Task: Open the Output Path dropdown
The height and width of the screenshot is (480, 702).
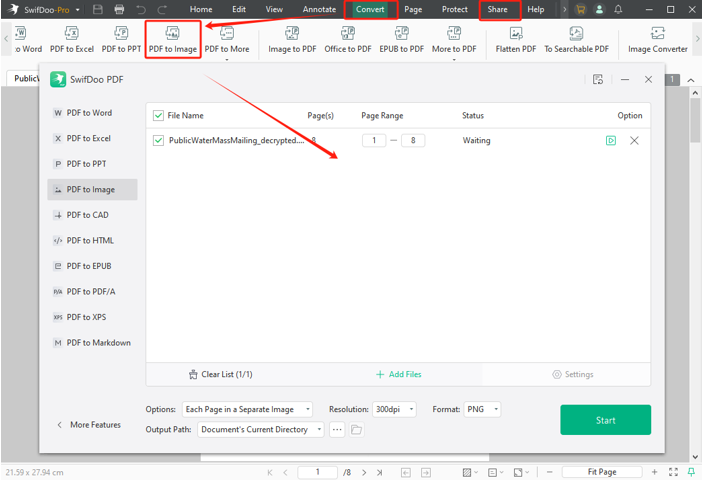Action: 261,429
